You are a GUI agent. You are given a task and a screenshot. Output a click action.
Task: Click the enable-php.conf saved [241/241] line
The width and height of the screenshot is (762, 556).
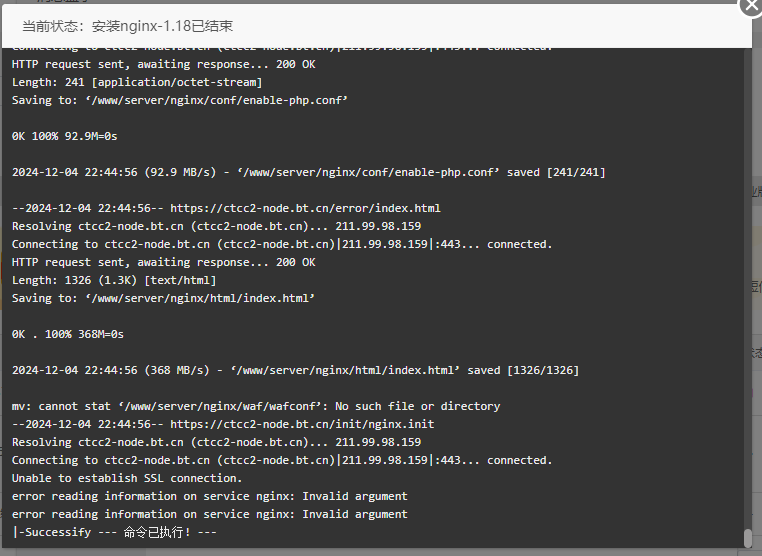(309, 173)
